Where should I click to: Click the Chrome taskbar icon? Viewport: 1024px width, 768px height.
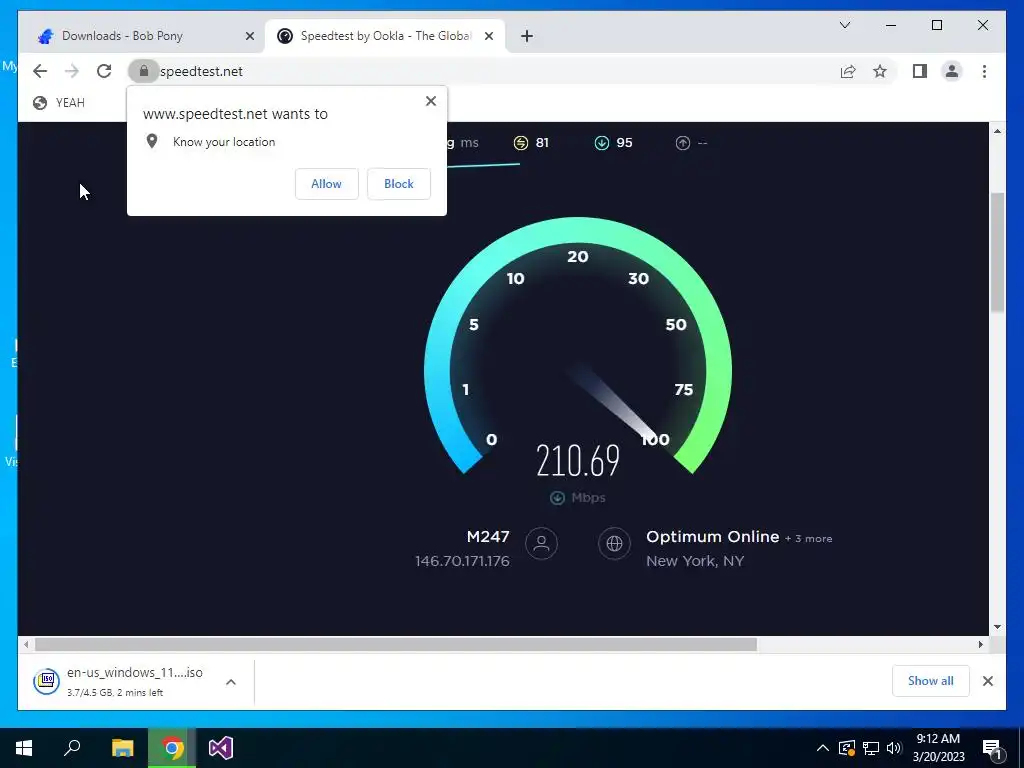click(x=172, y=748)
